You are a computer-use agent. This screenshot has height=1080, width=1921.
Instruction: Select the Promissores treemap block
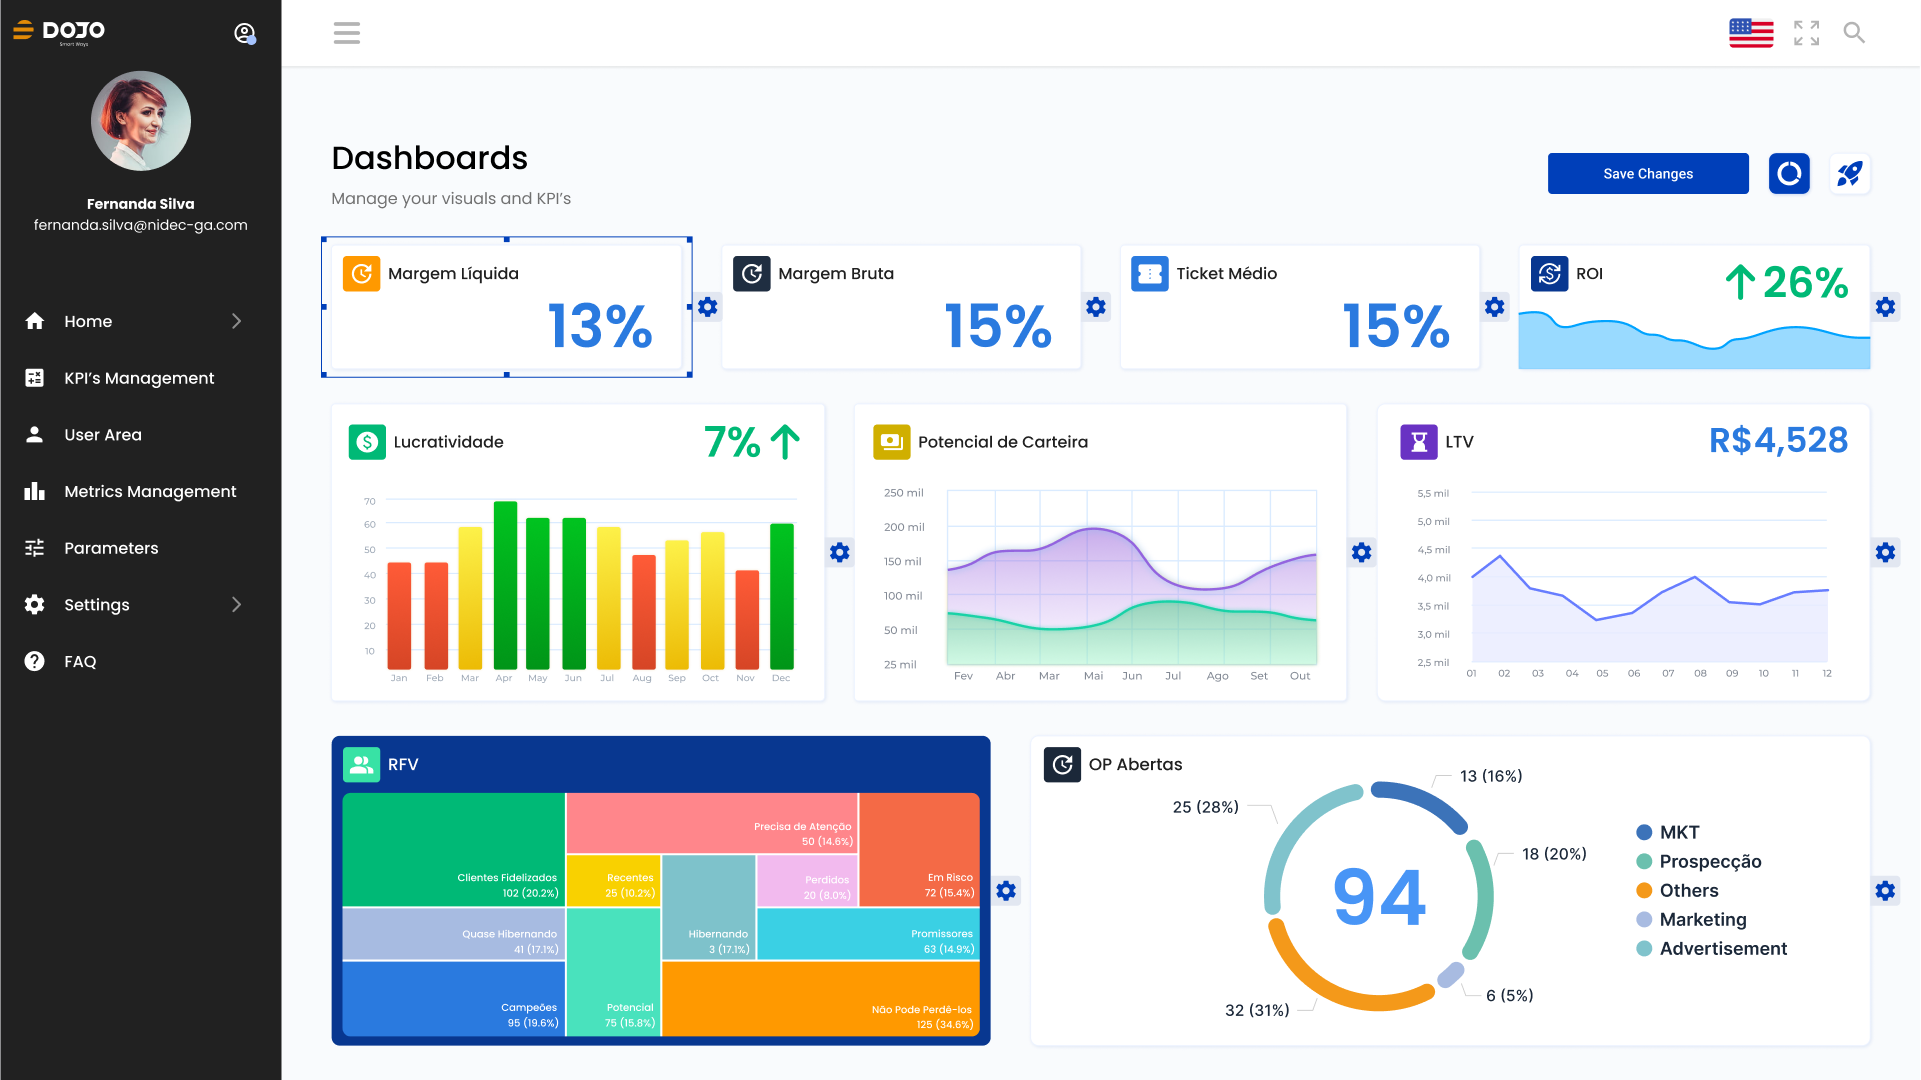click(x=868, y=933)
